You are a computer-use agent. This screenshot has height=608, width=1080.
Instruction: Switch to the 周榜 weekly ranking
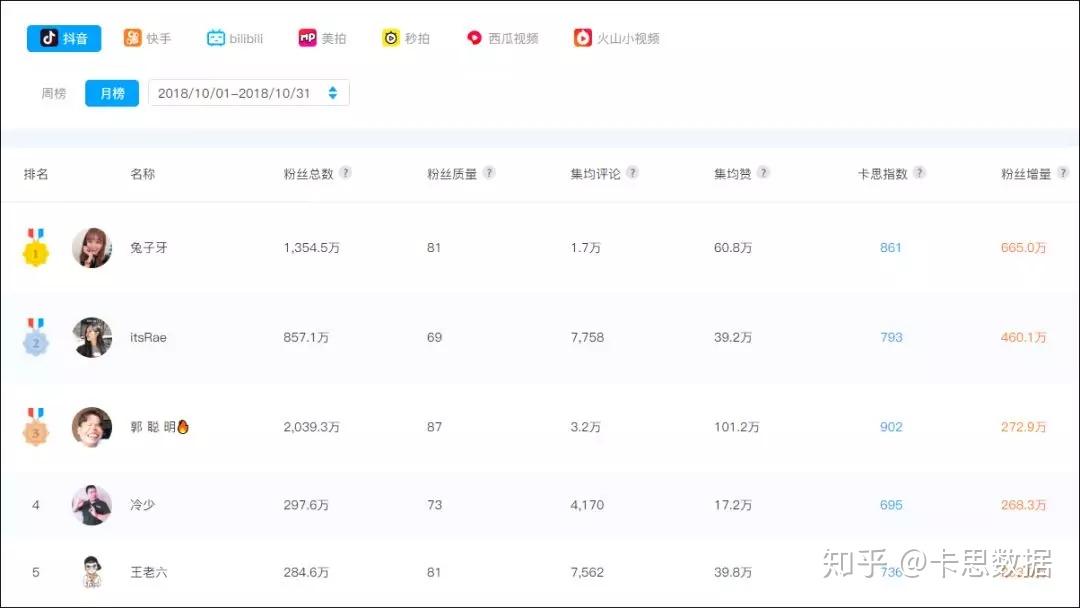[54, 93]
